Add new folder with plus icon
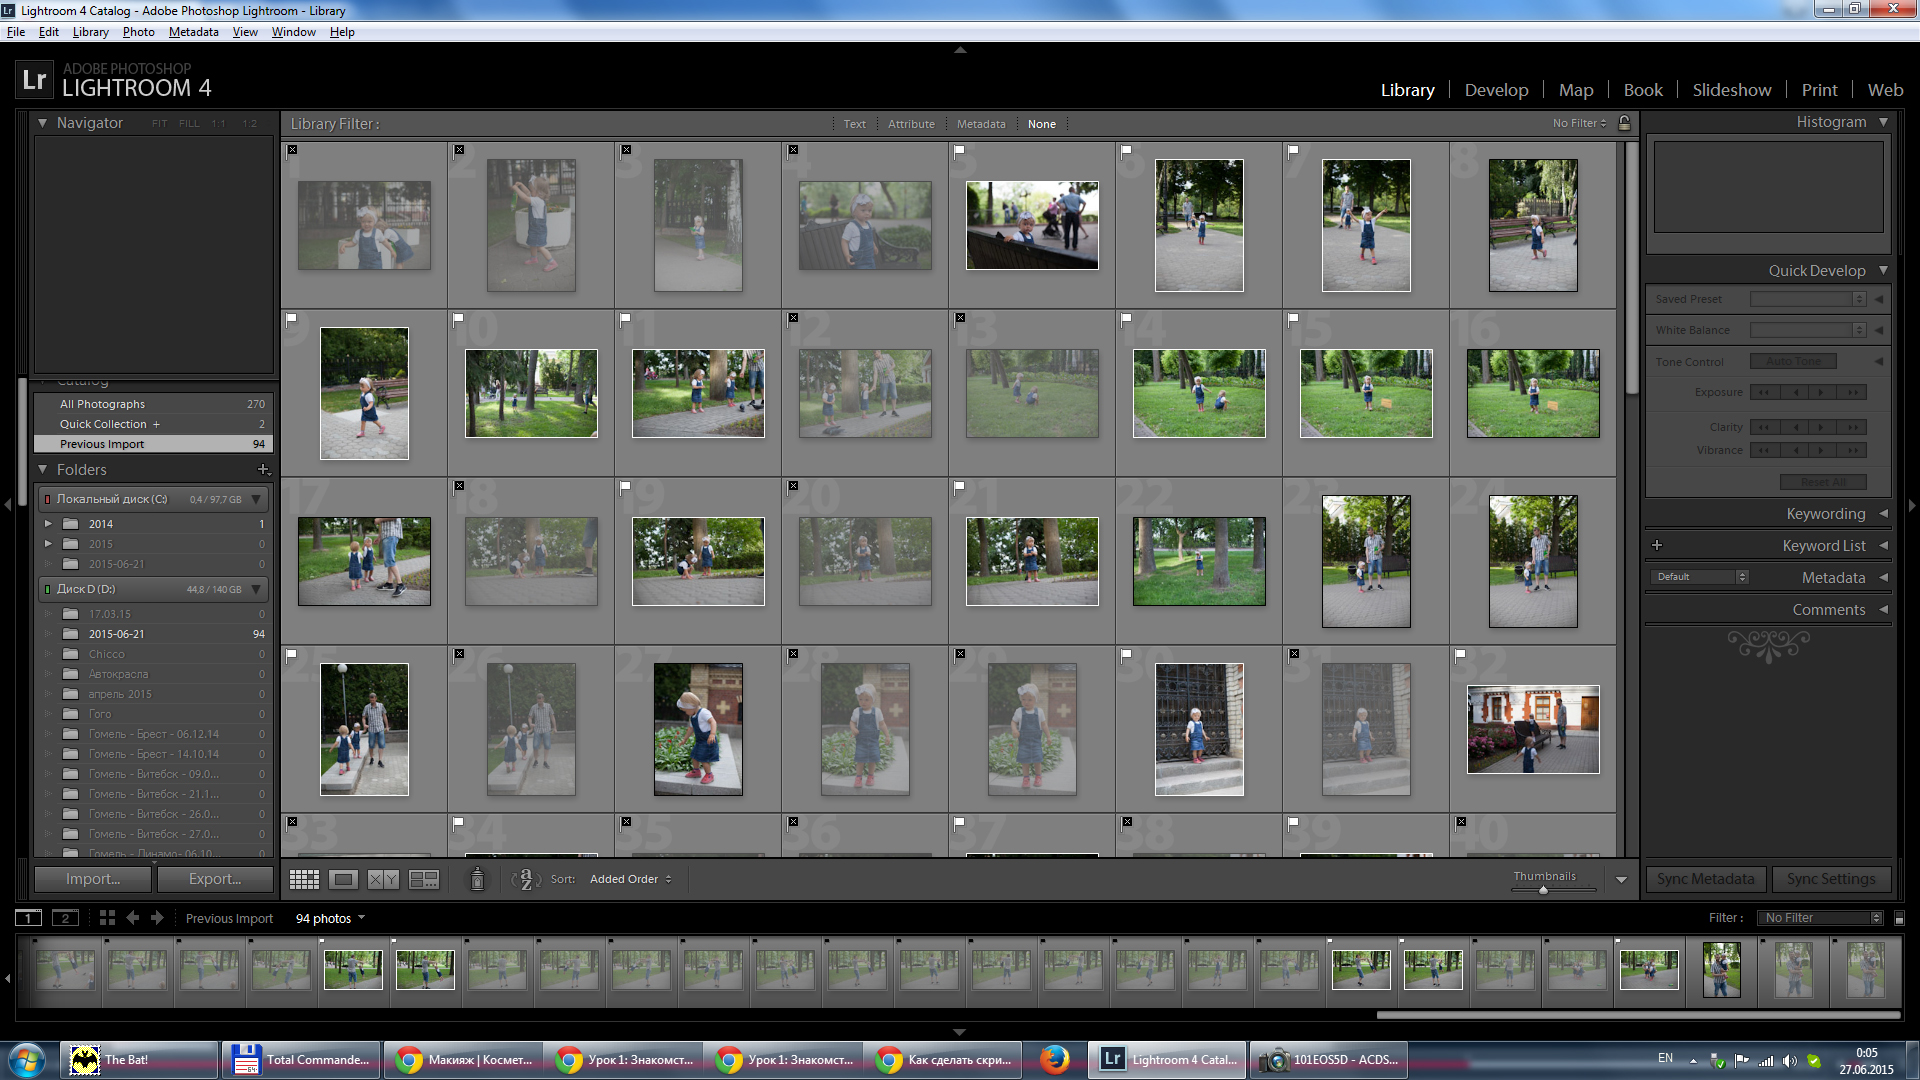The width and height of the screenshot is (1920, 1080). (x=263, y=469)
